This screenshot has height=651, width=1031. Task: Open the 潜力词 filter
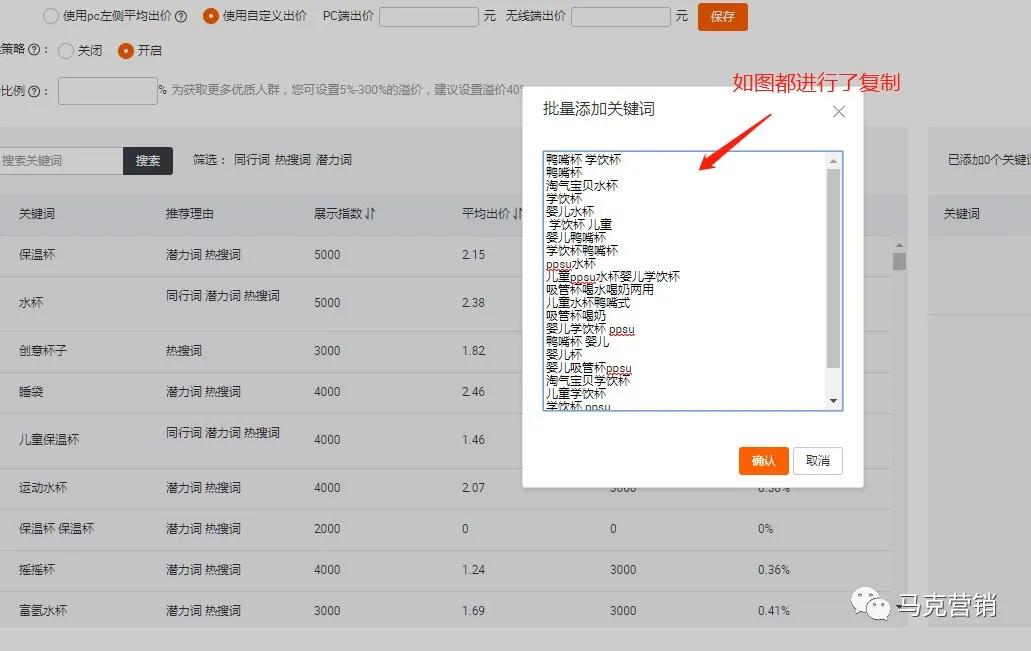[x=332, y=158]
